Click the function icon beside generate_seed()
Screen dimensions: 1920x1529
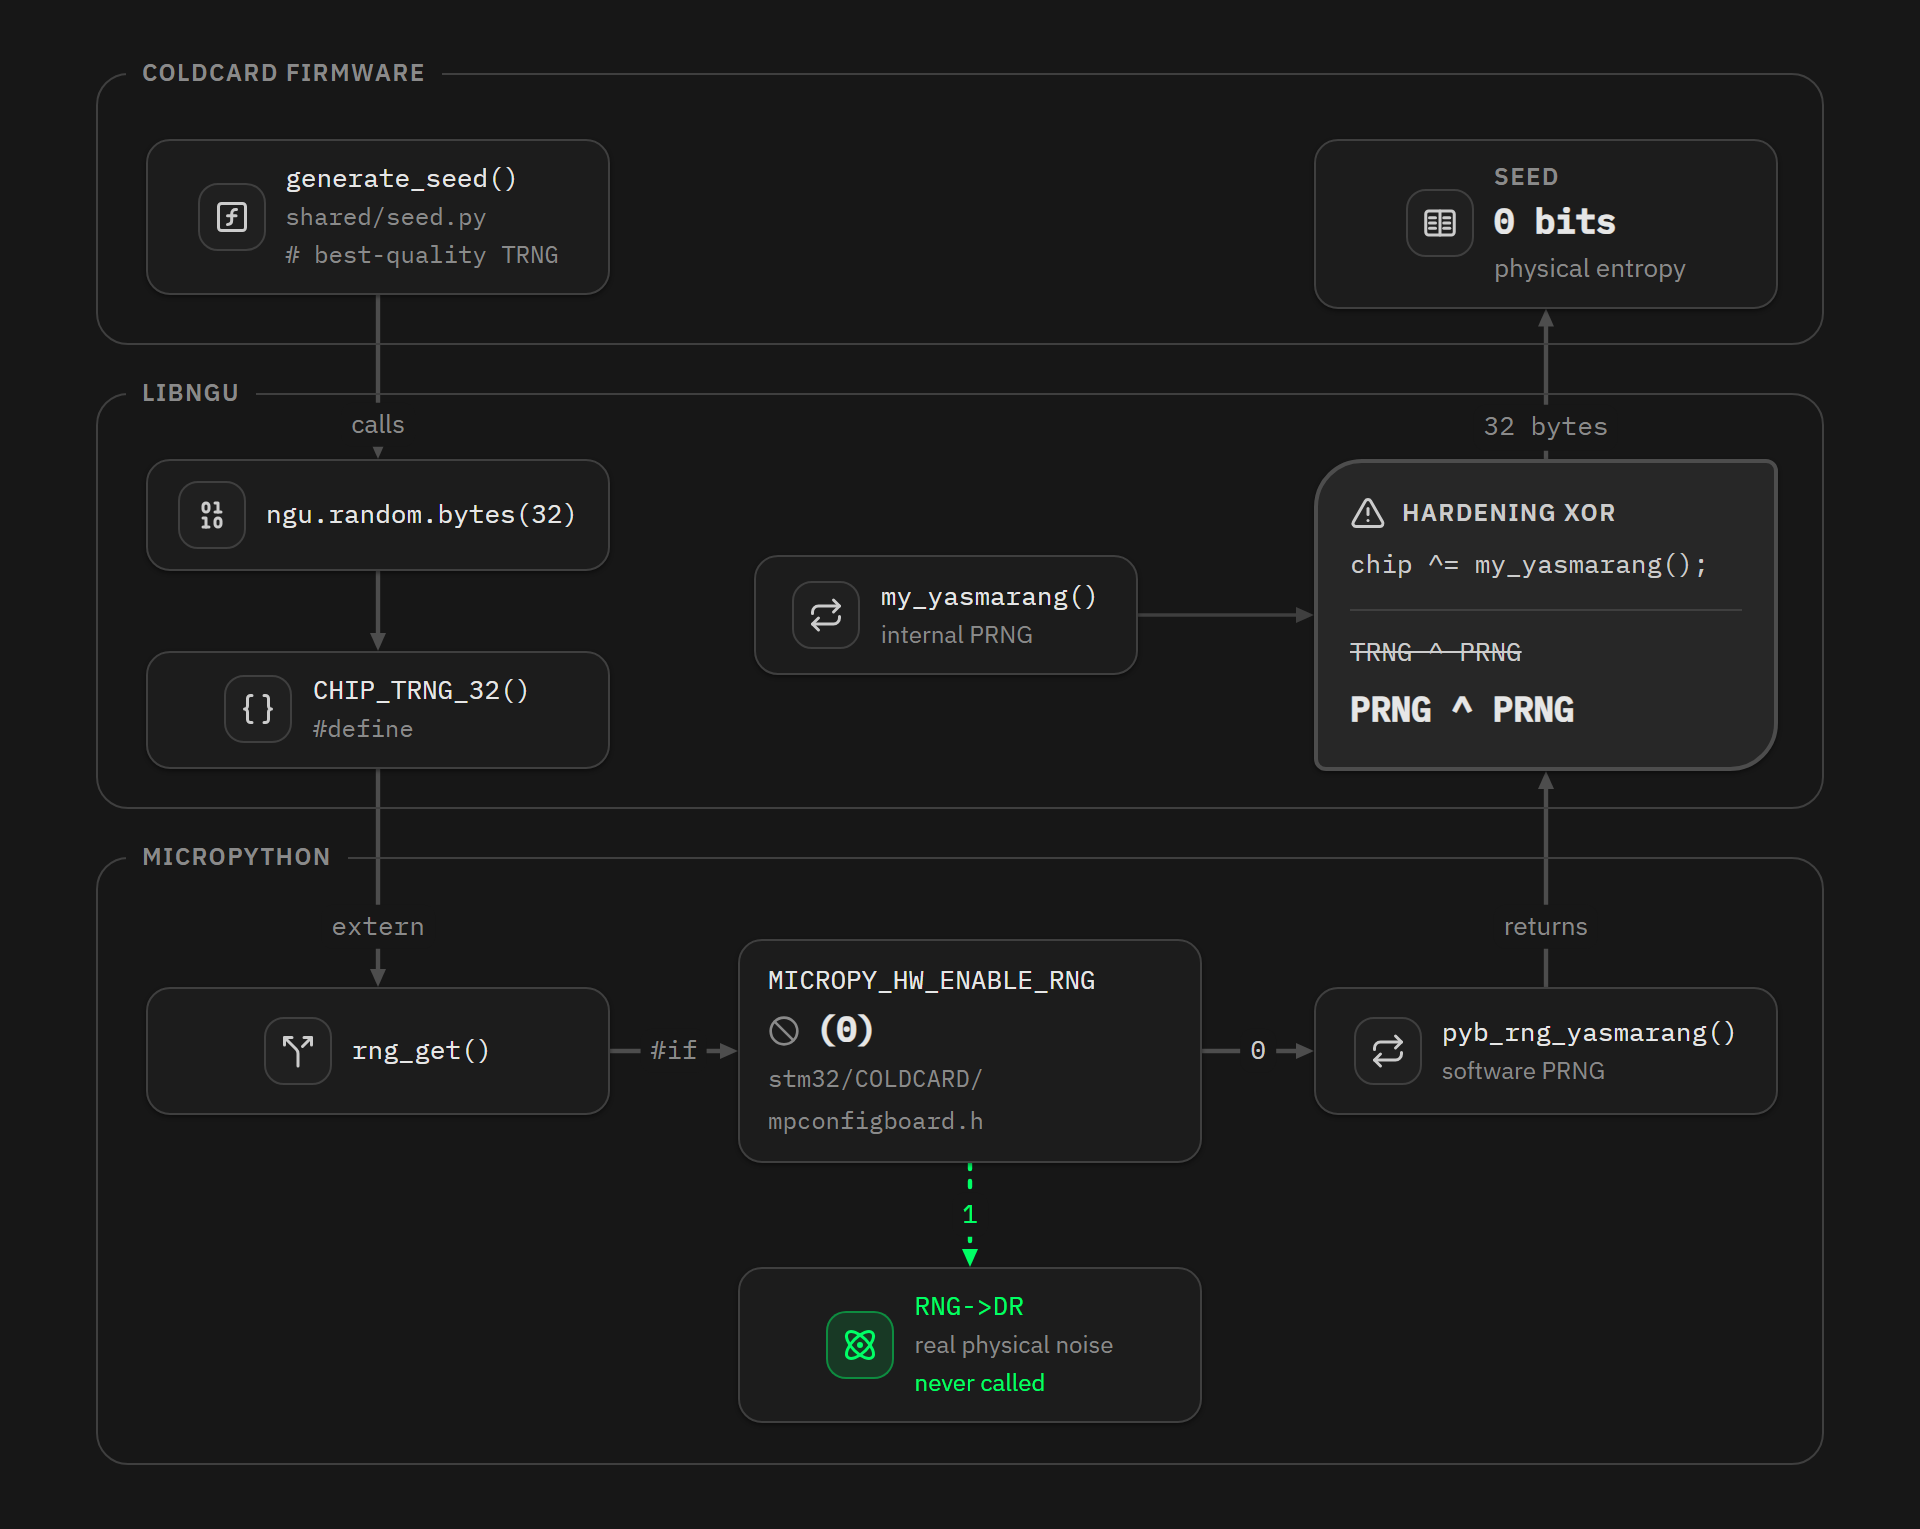point(232,217)
